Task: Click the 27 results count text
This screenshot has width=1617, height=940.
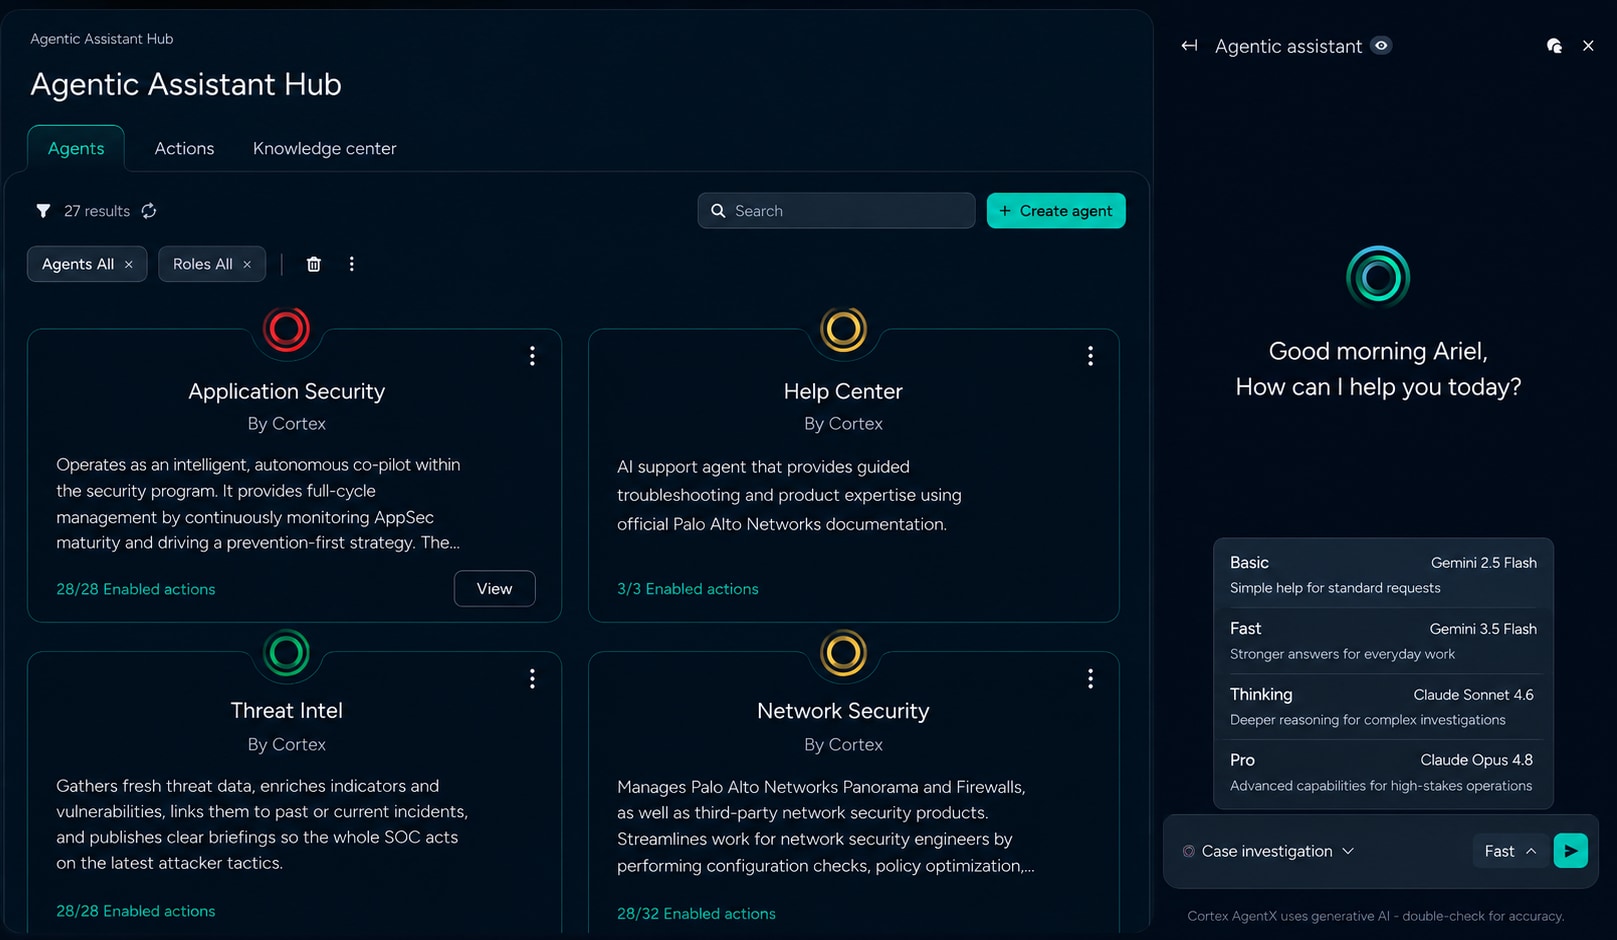Action: click(97, 211)
